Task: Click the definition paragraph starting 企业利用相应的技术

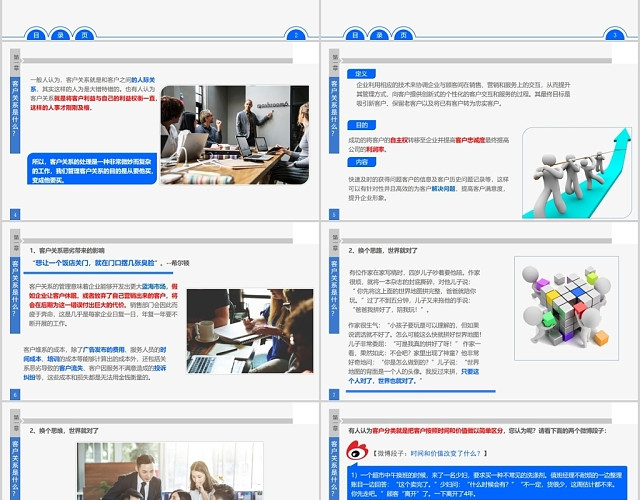Action: point(463,94)
